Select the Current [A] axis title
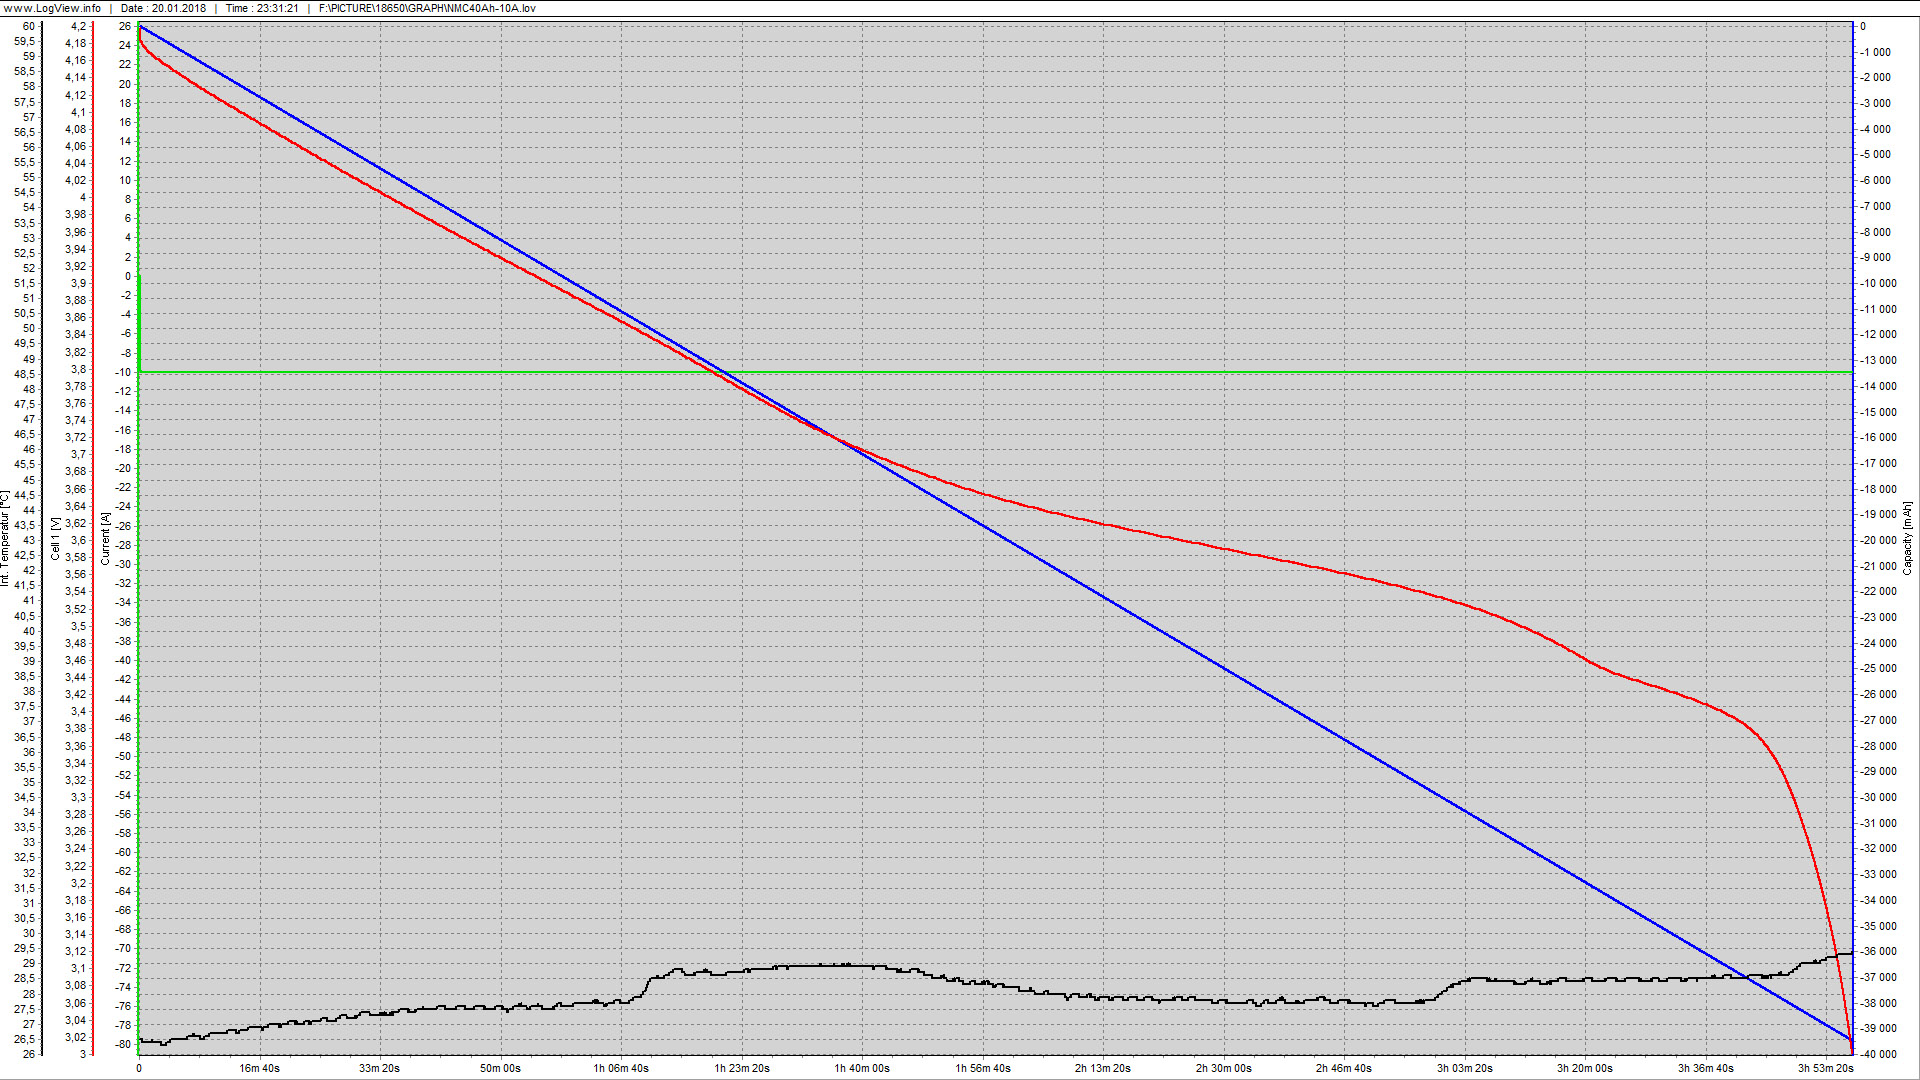Viewport: 1920px width, 1080px height. tap(105, 539)
